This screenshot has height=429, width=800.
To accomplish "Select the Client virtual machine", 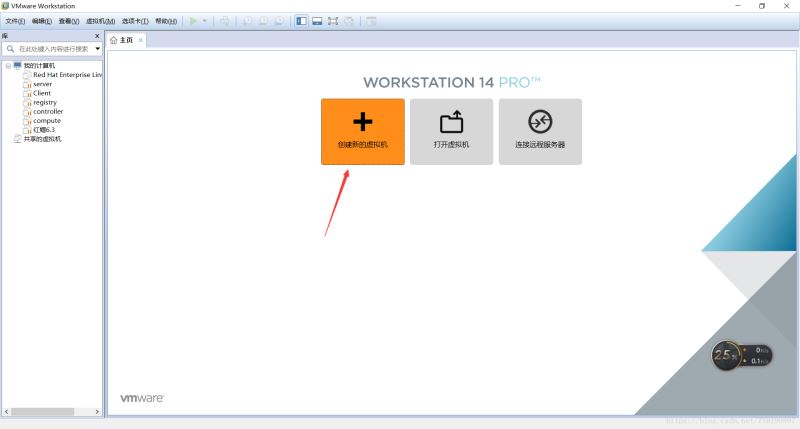I will (x=42, y=93).
